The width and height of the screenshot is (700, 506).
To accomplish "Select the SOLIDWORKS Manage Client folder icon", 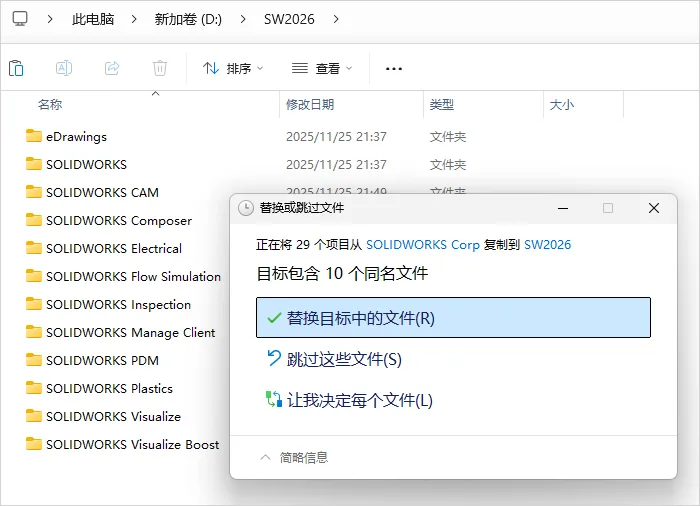I will point(34,332).
